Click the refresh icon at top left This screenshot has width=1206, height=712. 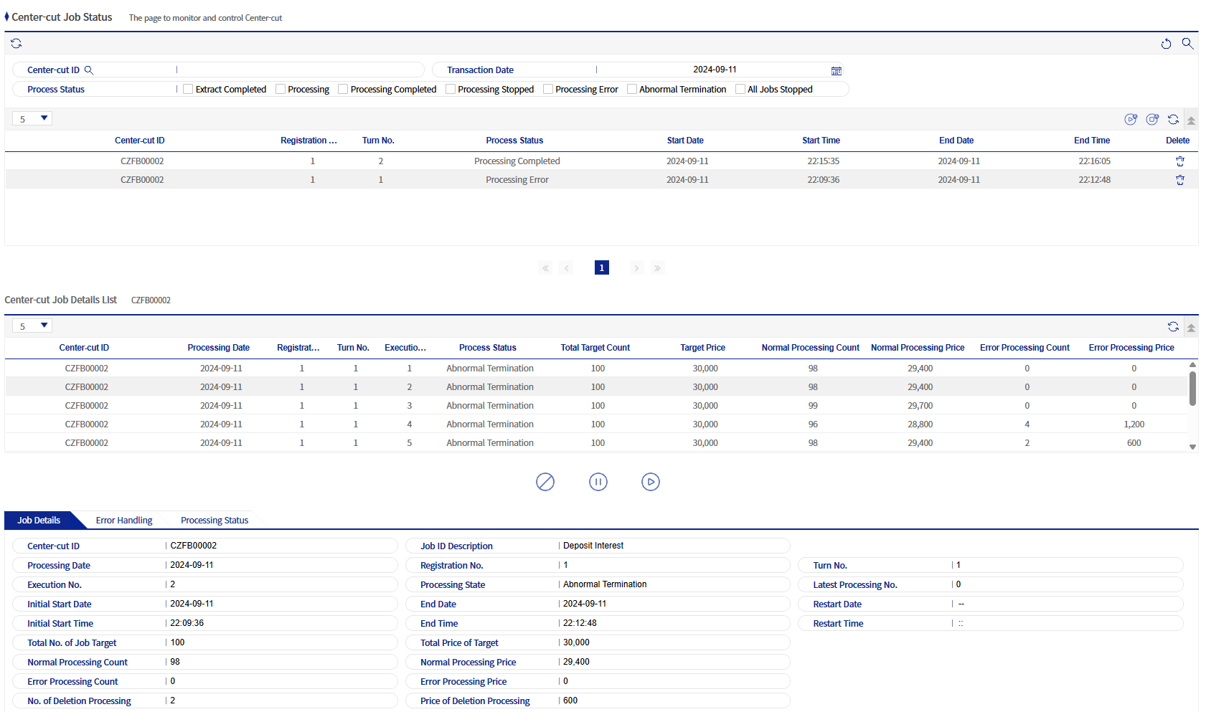[16, 44]
